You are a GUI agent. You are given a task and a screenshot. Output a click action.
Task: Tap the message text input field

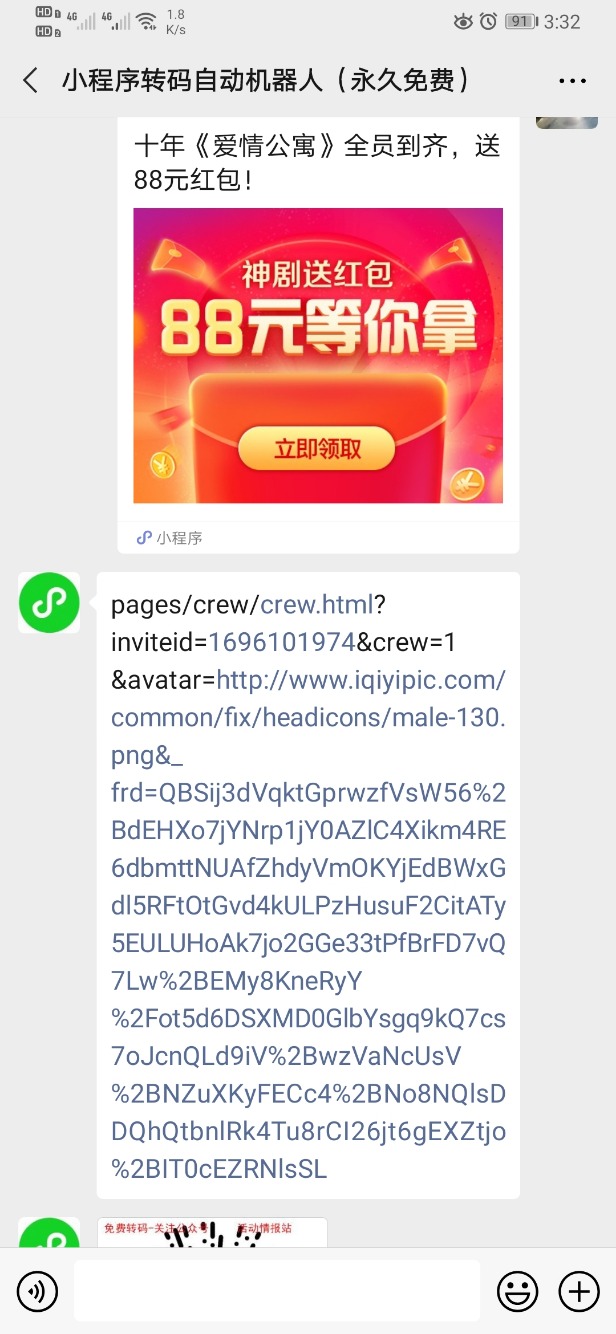coord(277,1291)
